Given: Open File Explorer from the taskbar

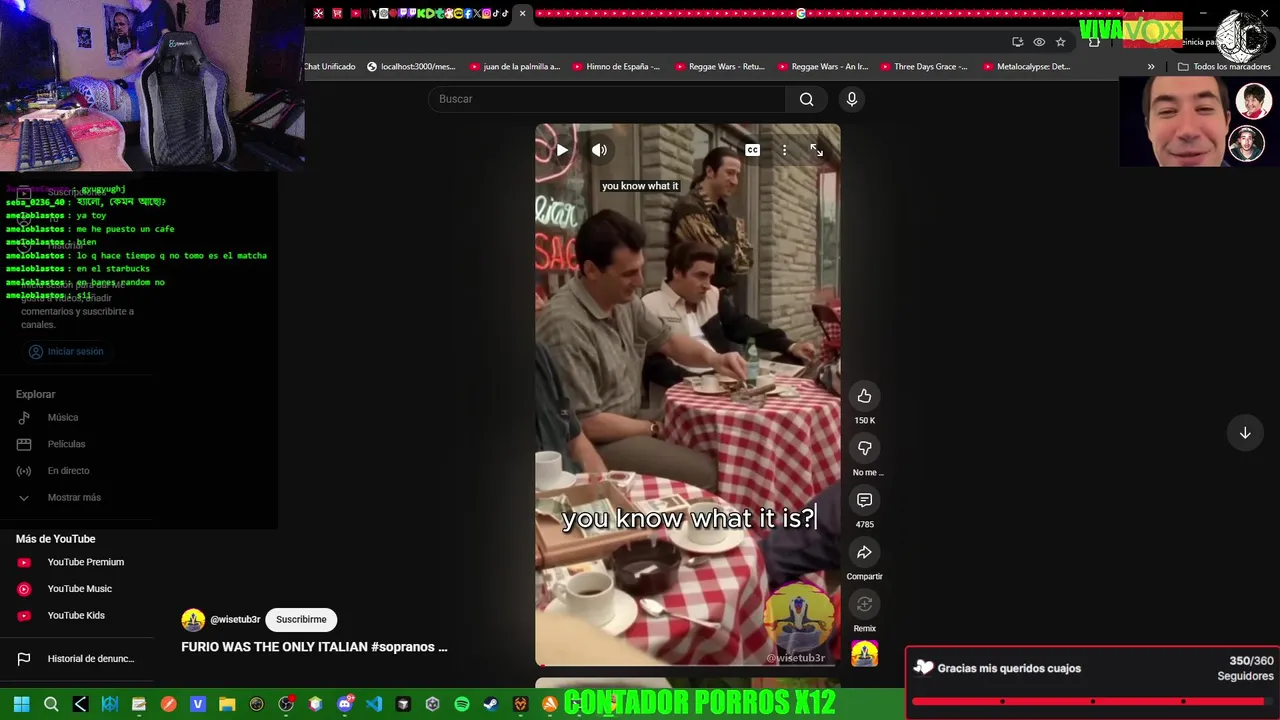Looking at the screenshot, I should coord(227,704).
